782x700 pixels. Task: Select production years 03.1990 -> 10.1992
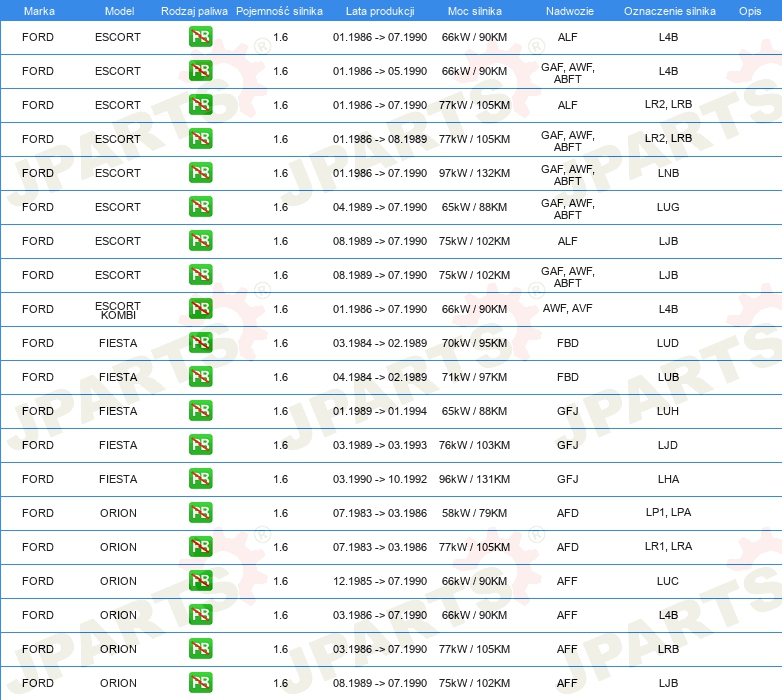click(380, 479)
